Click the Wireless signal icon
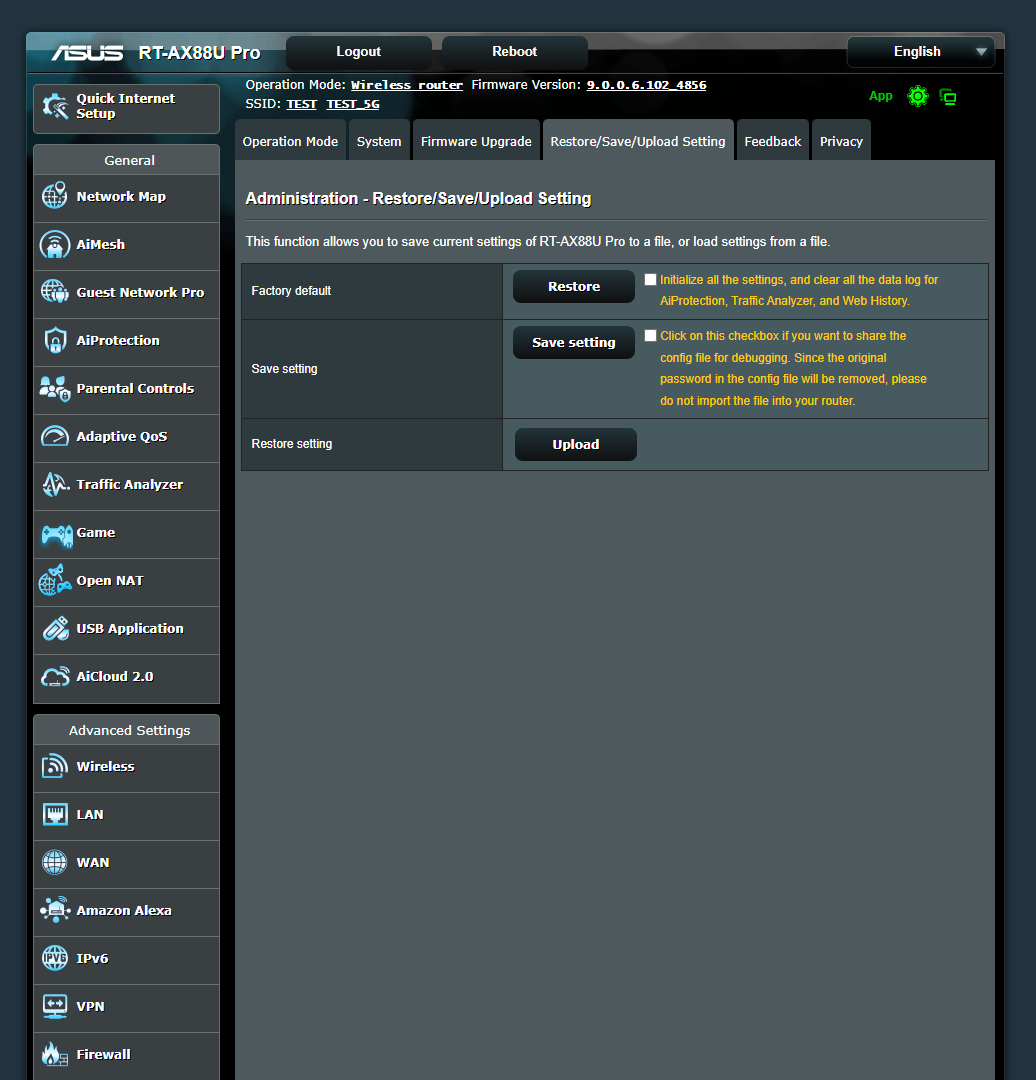This screenshot has width=1036, height=1080. tap(54, 766)
